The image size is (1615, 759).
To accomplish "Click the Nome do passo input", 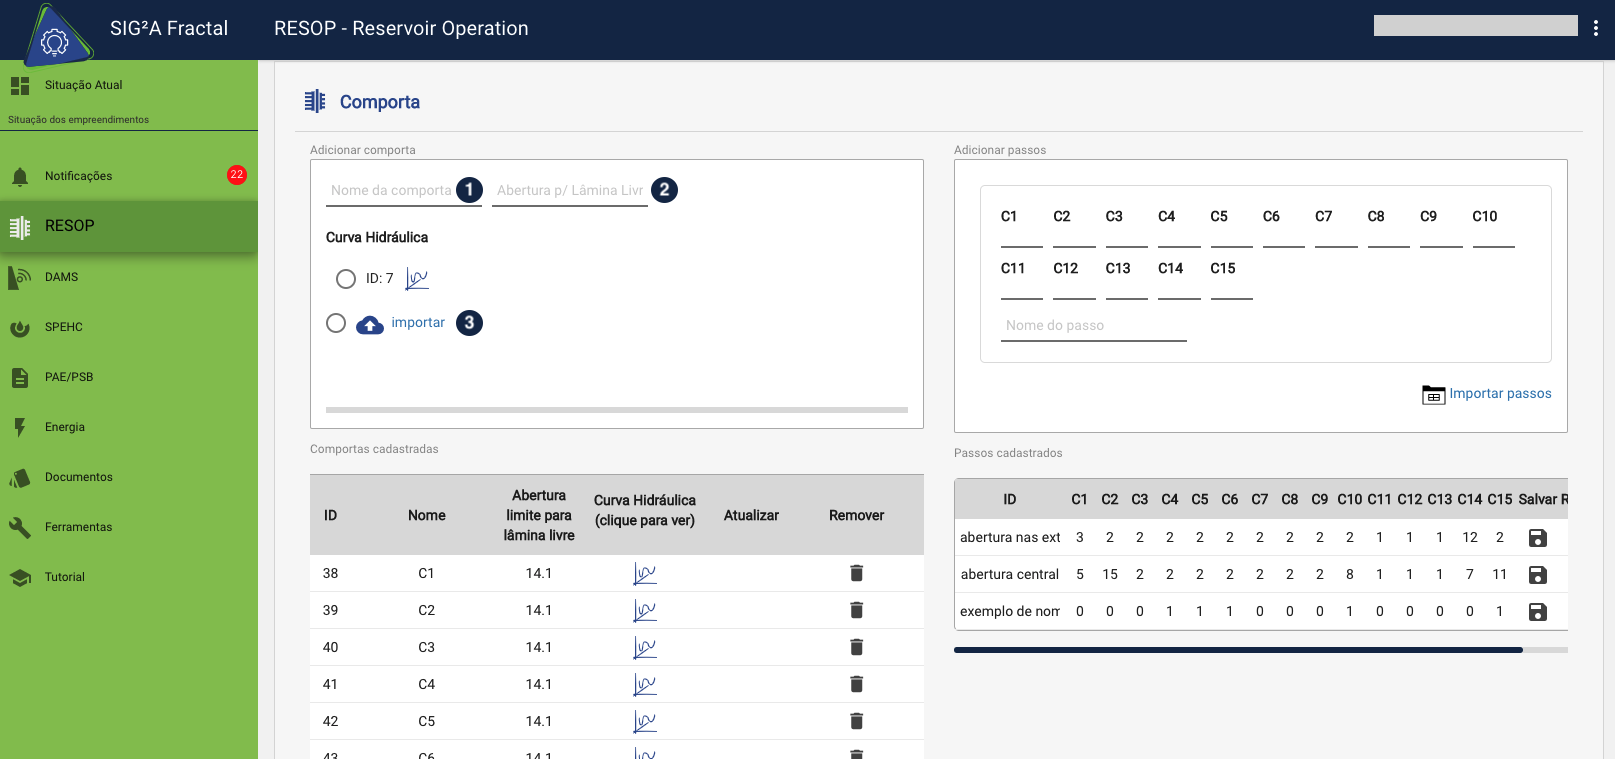I will coord(1093,326).
